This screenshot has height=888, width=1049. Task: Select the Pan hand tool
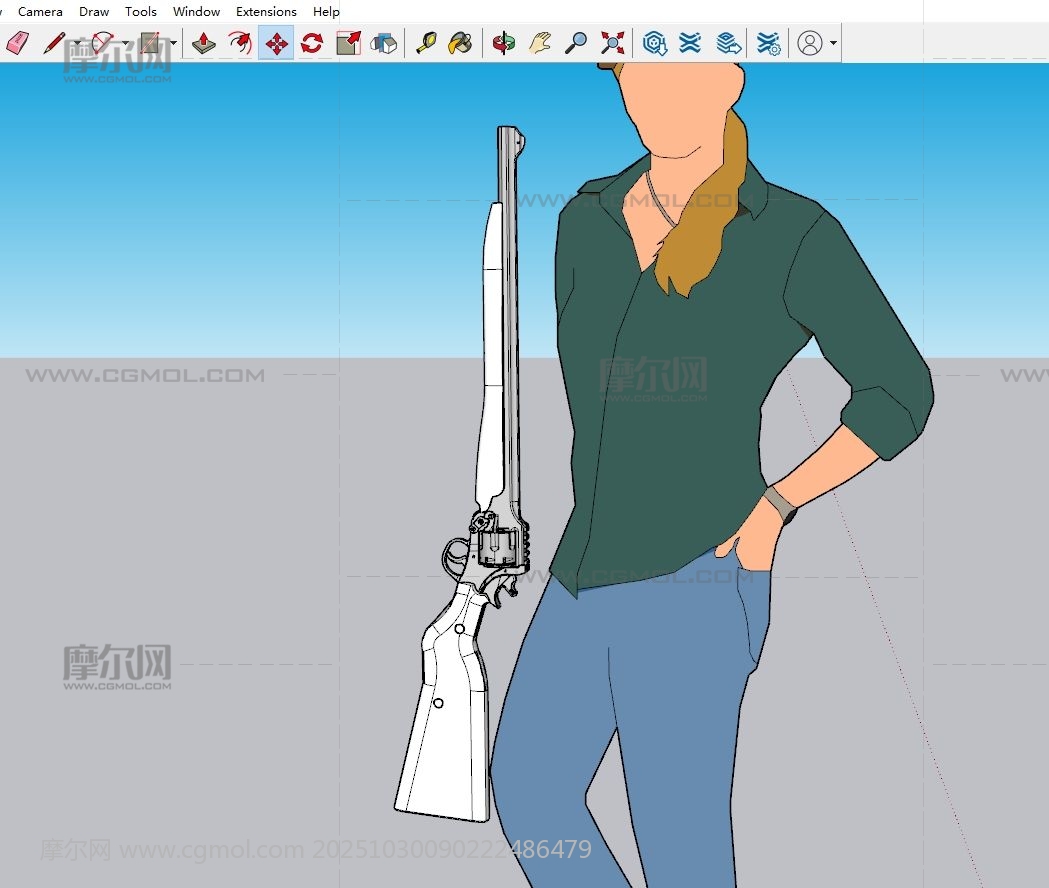tap(540, 43)
